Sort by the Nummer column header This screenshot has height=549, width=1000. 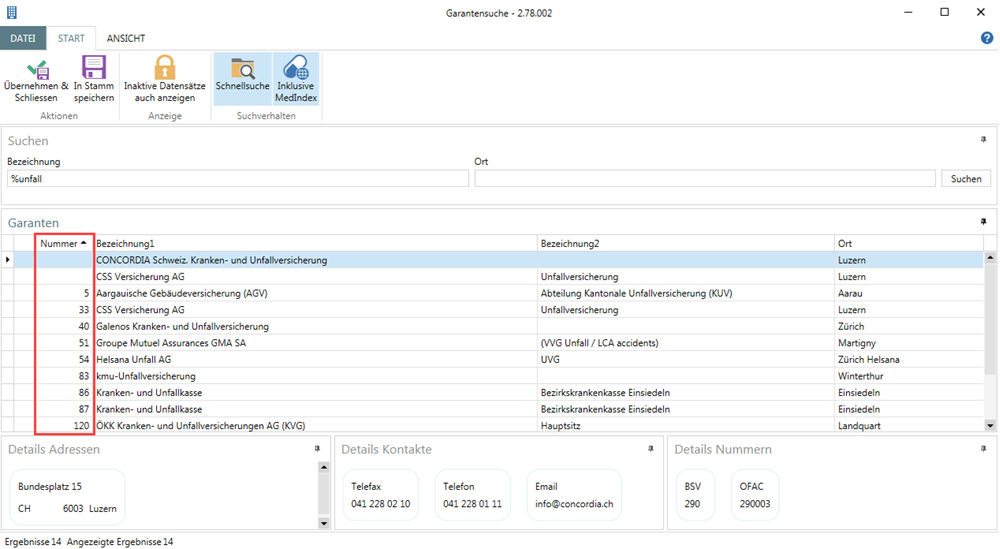63,244
